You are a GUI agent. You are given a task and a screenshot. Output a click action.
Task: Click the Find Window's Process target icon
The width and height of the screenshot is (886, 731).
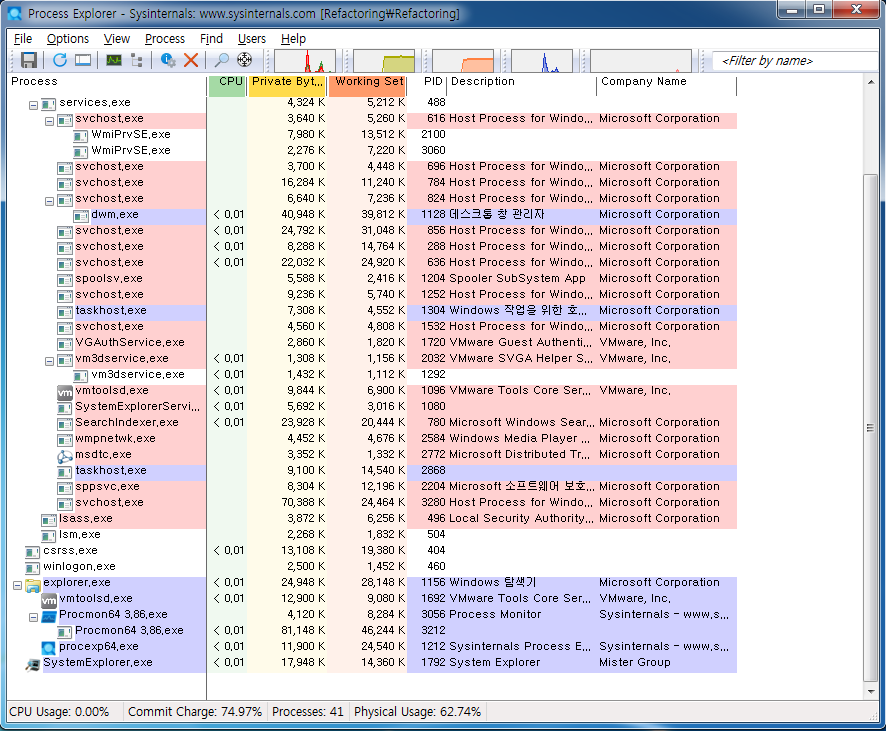pos(244,60)
